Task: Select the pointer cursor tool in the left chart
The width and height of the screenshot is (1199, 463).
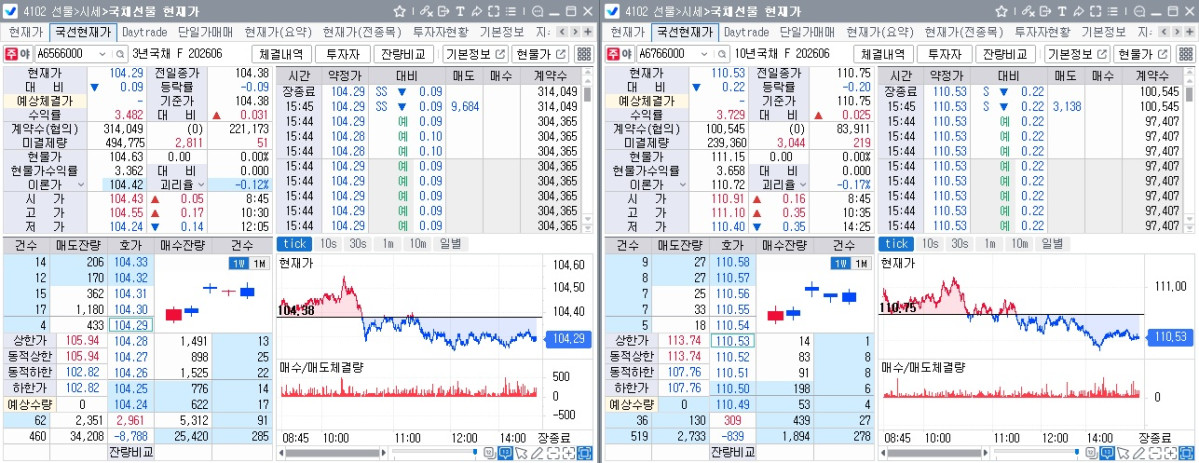Action: [522, 453]
